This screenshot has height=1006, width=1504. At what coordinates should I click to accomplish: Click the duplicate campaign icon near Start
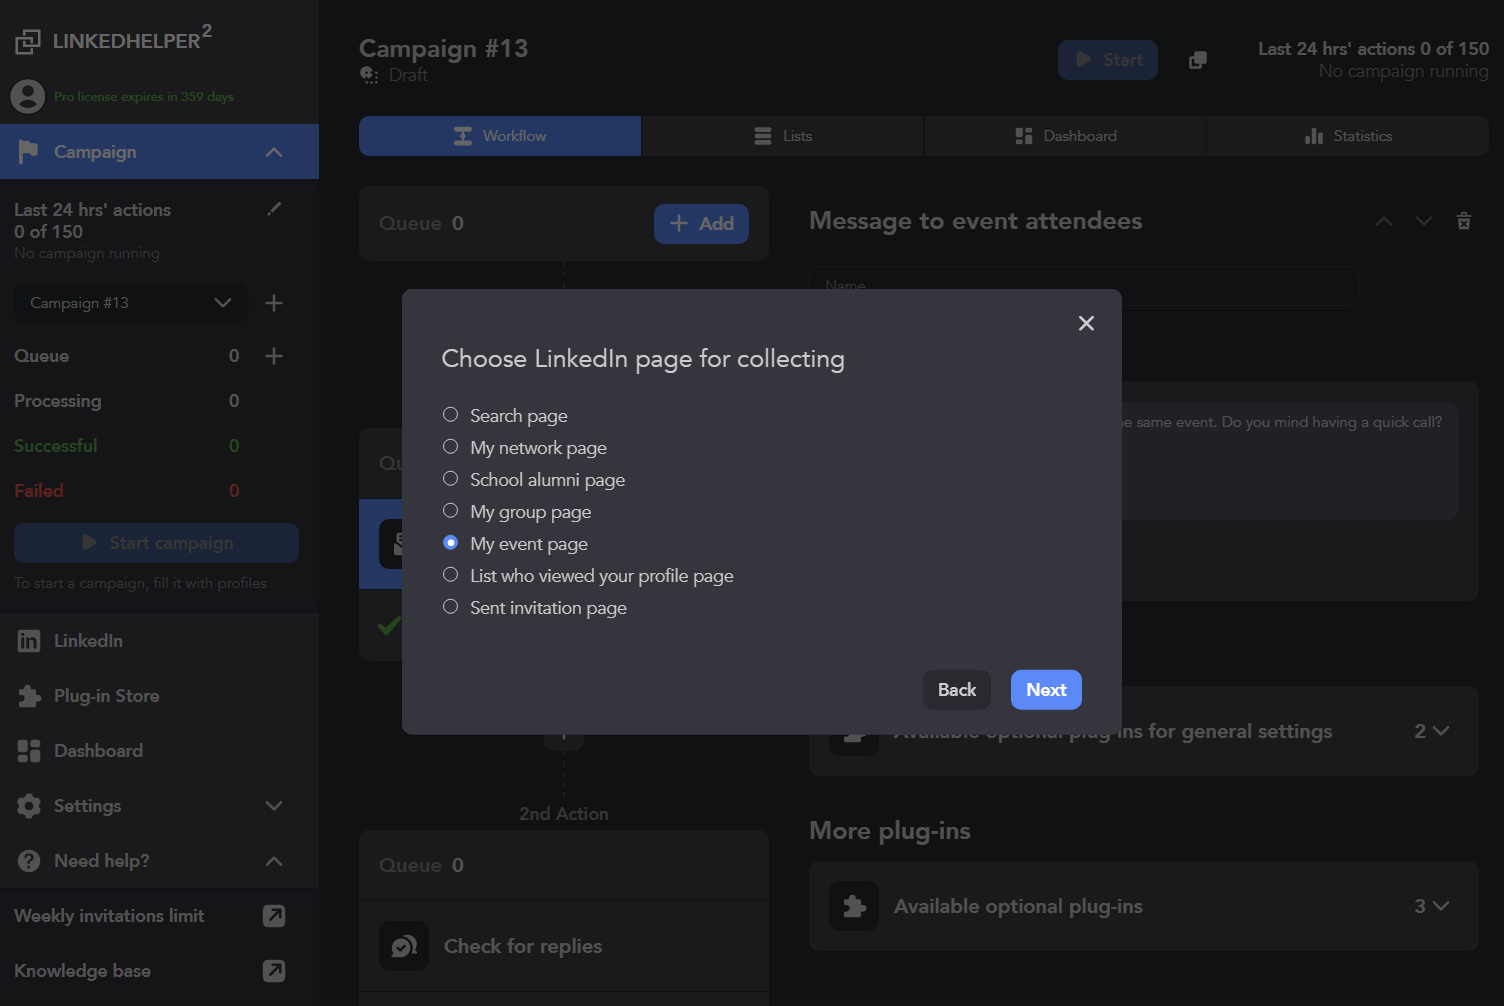tap(1197, 60)
